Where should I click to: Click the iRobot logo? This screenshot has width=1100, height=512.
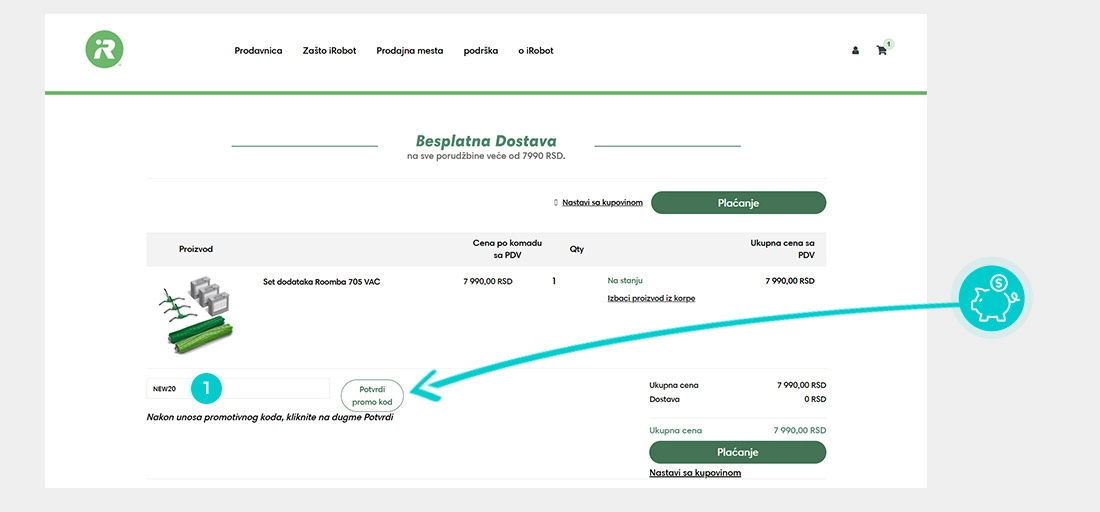pyautogui.click(x=105, y=49)
